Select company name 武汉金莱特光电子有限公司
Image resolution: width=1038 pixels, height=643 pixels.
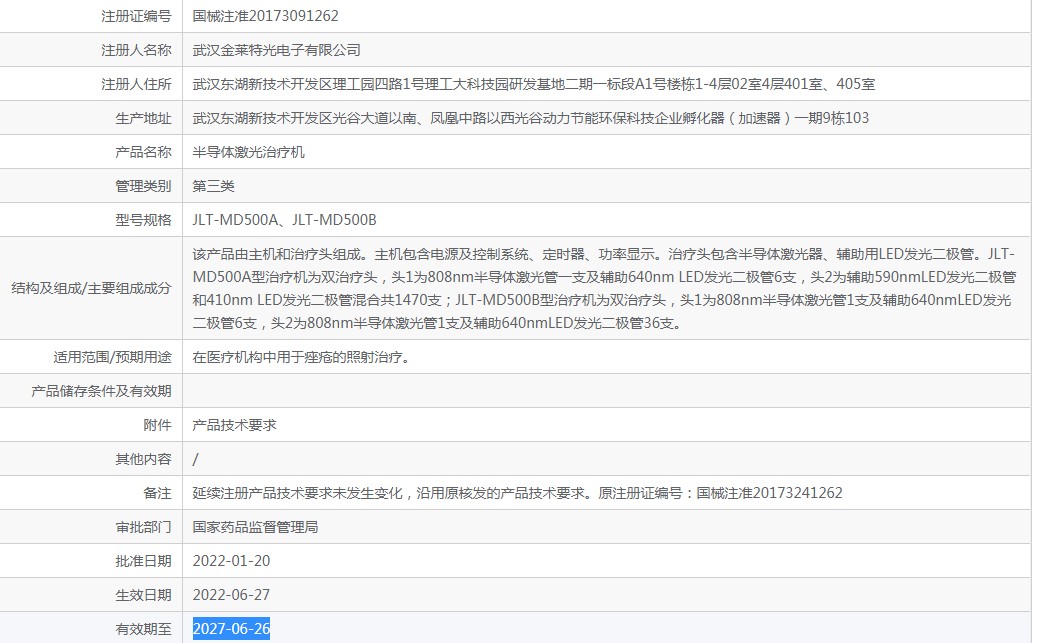point(277,50)
